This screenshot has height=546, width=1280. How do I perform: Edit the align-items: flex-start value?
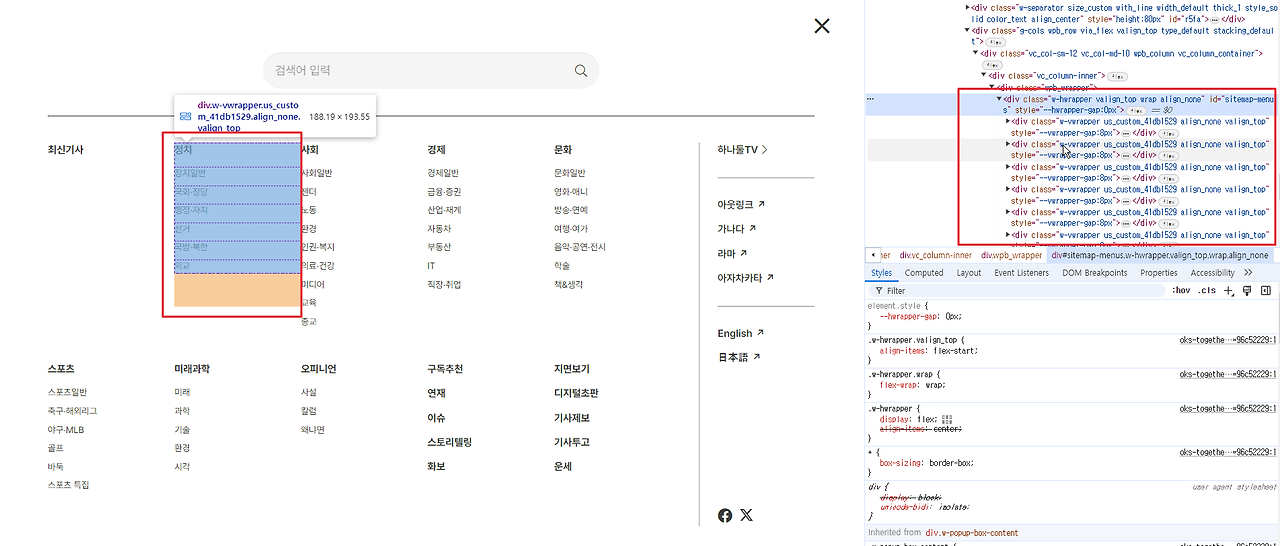(x=953, y=351)
